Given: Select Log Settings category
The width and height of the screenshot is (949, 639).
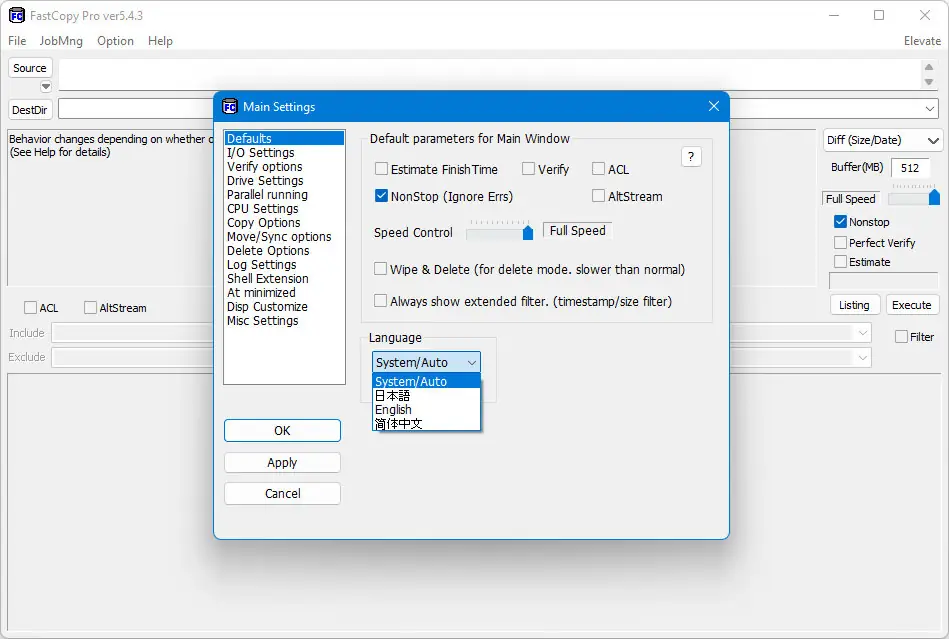Looking at the screenshot, I should pos(284,264).
